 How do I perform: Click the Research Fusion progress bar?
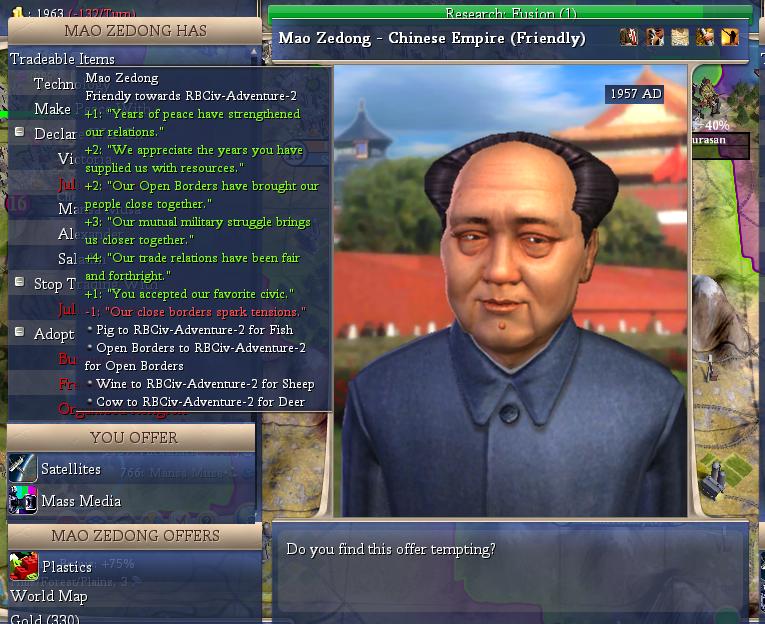(x=509, y=13)
